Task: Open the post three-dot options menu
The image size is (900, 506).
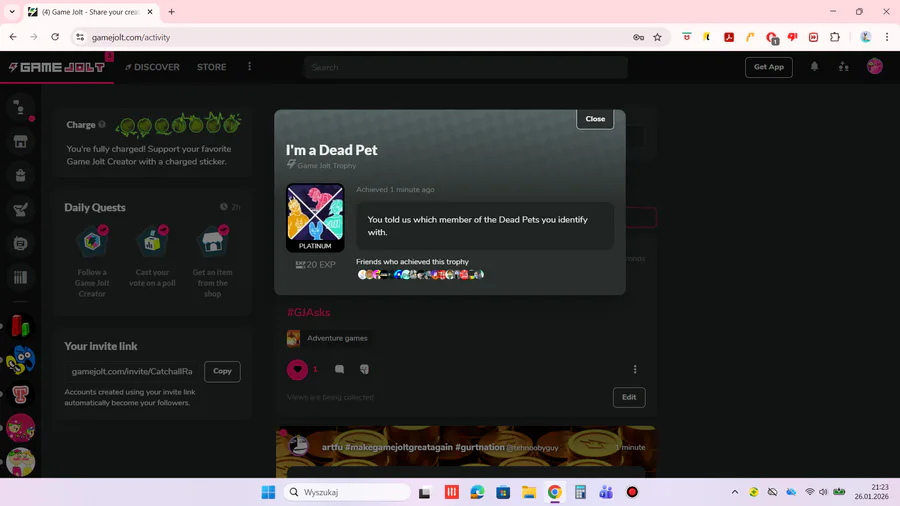Action: (x=635, y=369)
